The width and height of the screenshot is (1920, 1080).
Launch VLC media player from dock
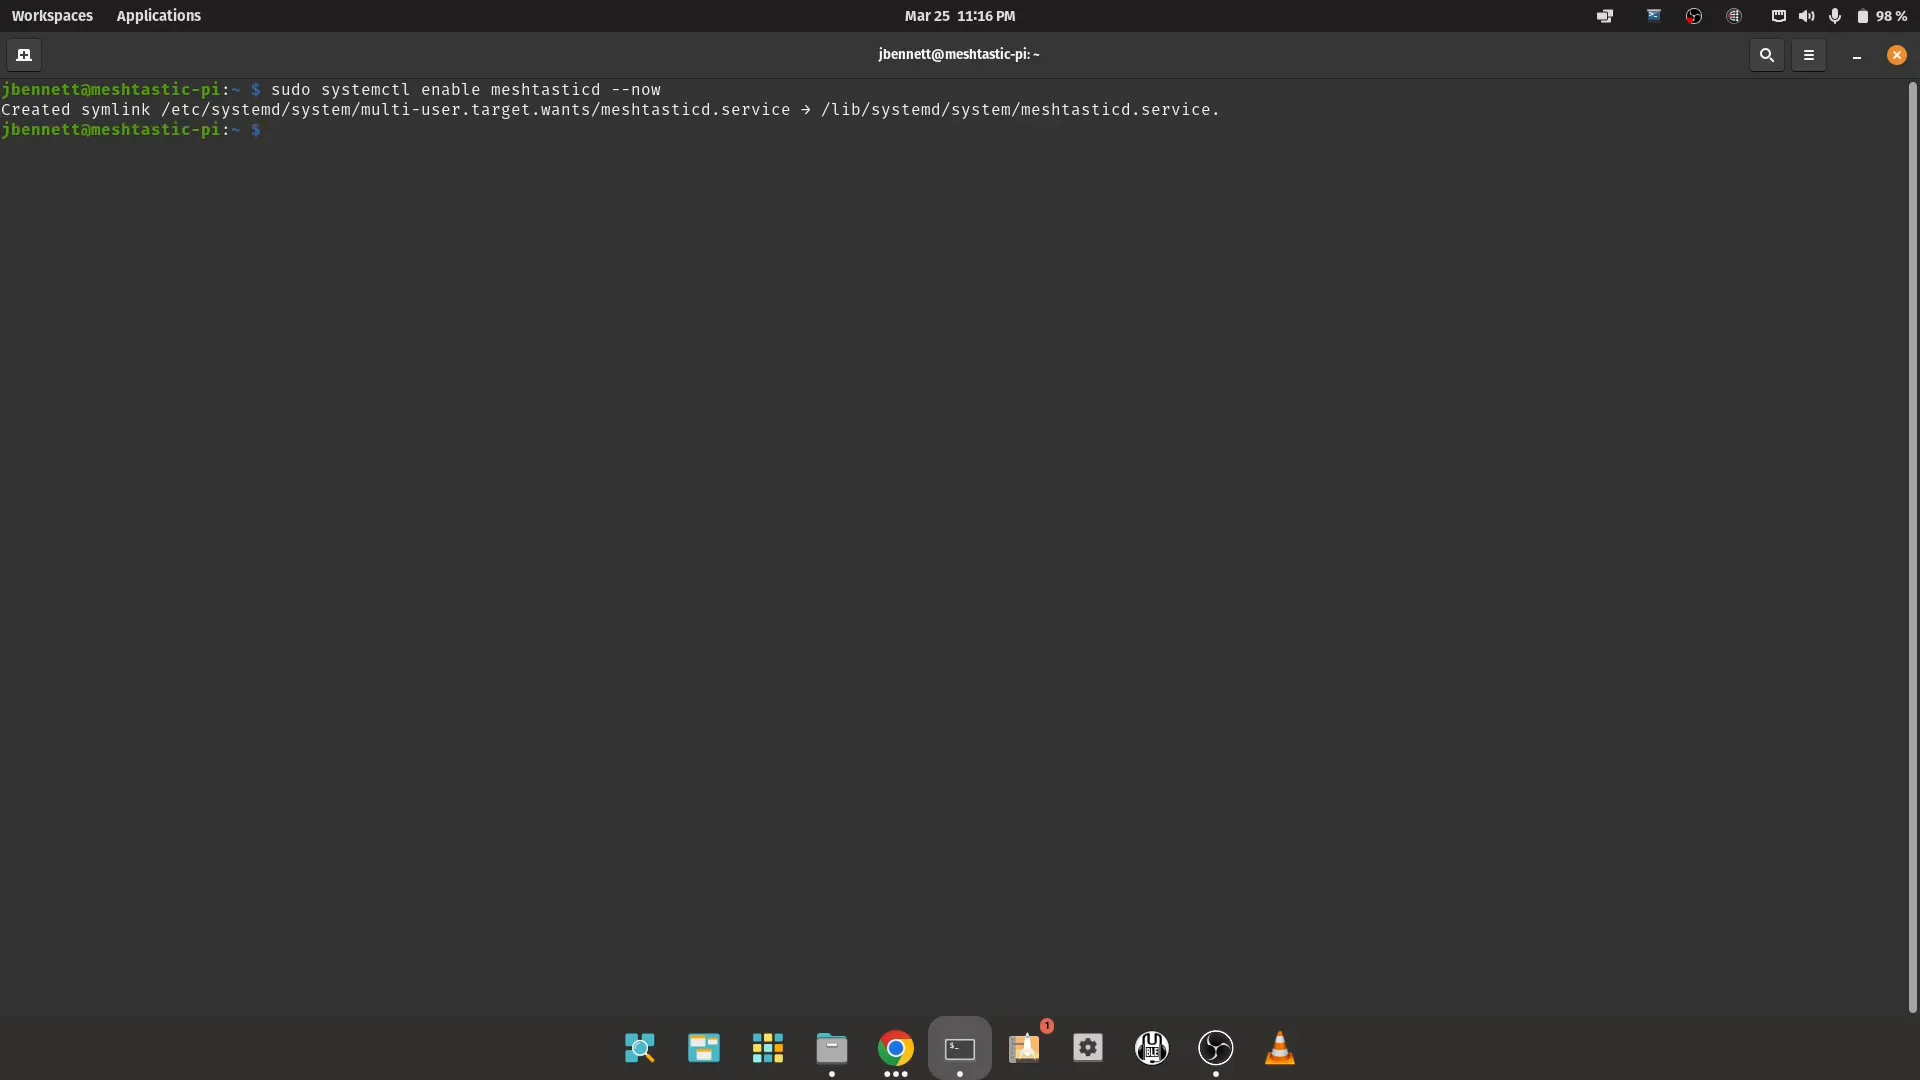[x=1280, y=1048]
